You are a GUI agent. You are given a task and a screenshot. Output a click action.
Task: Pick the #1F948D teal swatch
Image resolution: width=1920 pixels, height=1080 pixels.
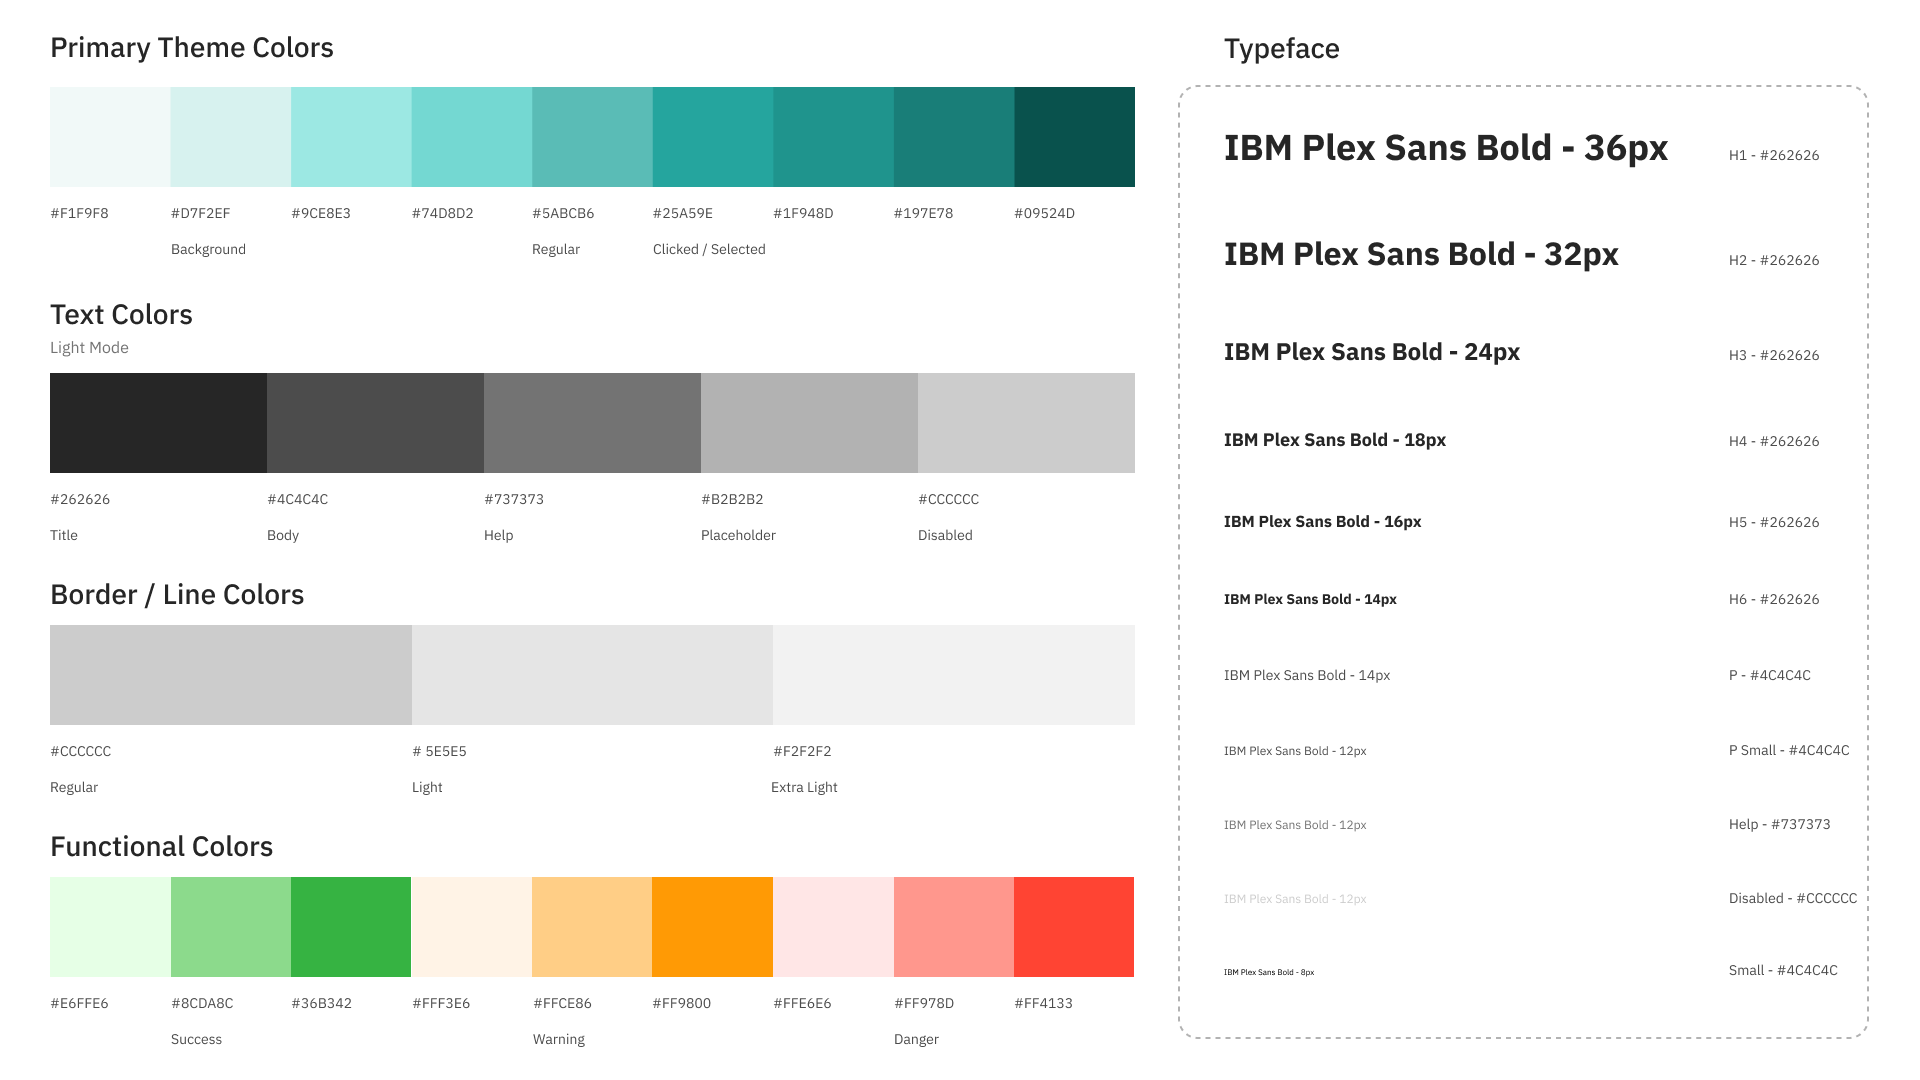(x=833, y=137)
